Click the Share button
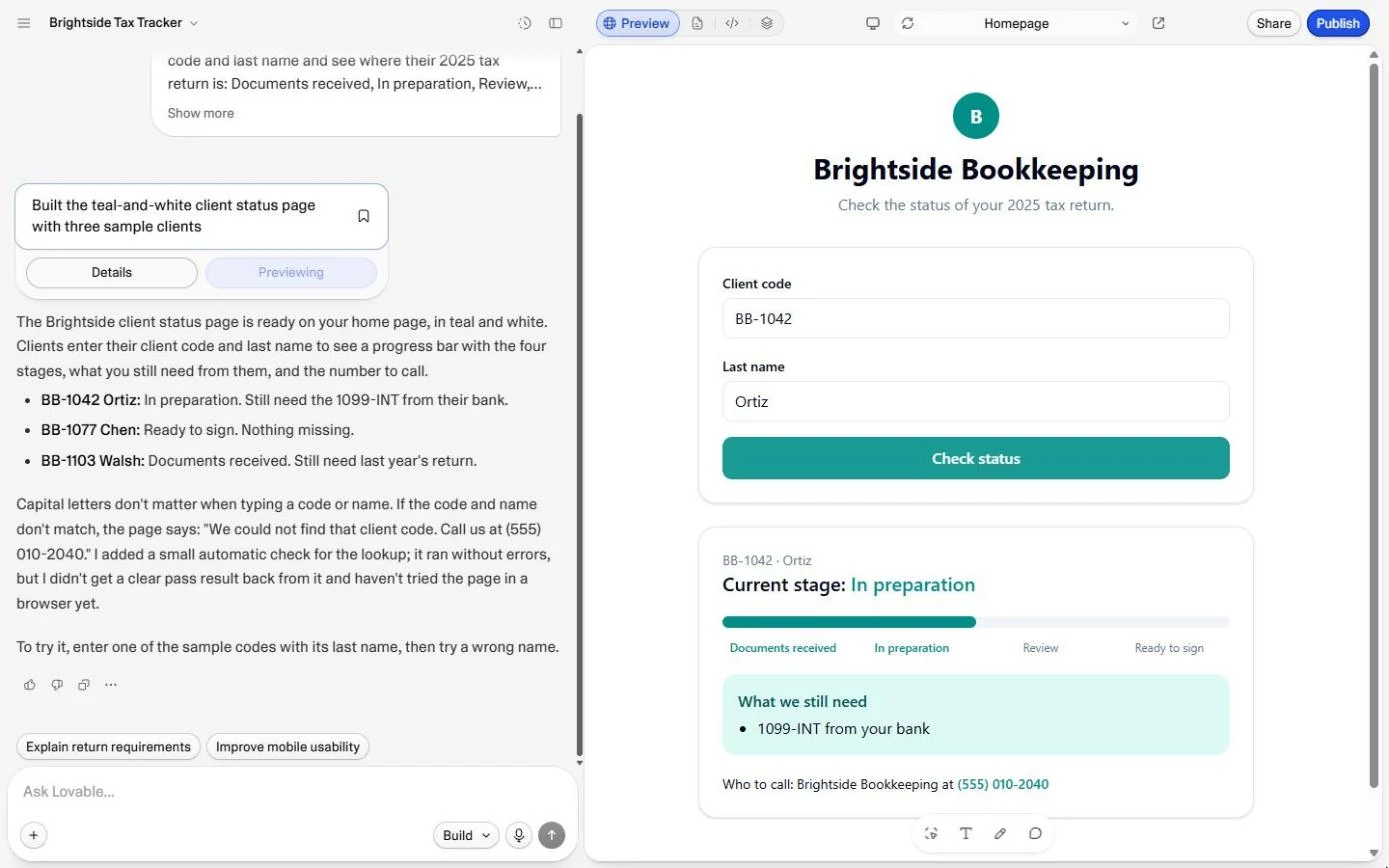Image resolution: width=1389 pixels, height=868 pixels. tap(1274, 23)
